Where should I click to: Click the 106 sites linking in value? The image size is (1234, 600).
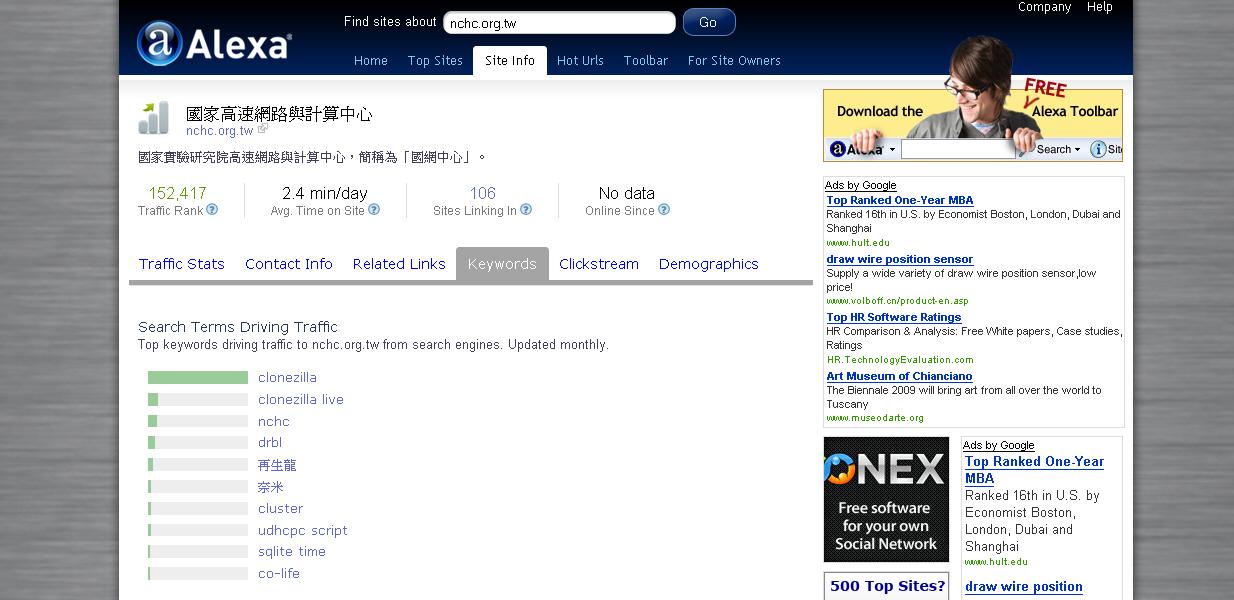(483, 193)
